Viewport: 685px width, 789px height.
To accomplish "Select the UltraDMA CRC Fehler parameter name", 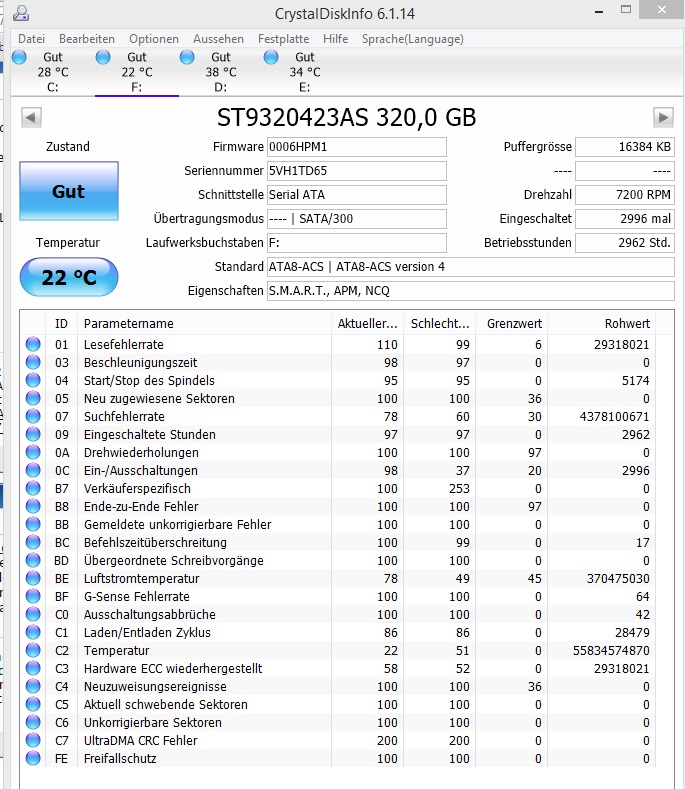I will (x=140, y=740).
